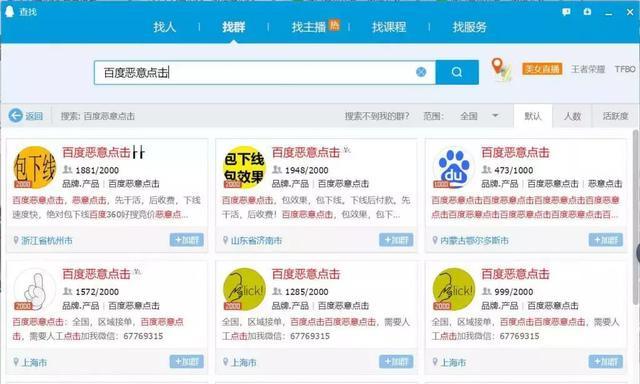The width and height of the screenshot is (640, 384).
Task: Sort results by 默认 tab
Action: pos(533,116)
